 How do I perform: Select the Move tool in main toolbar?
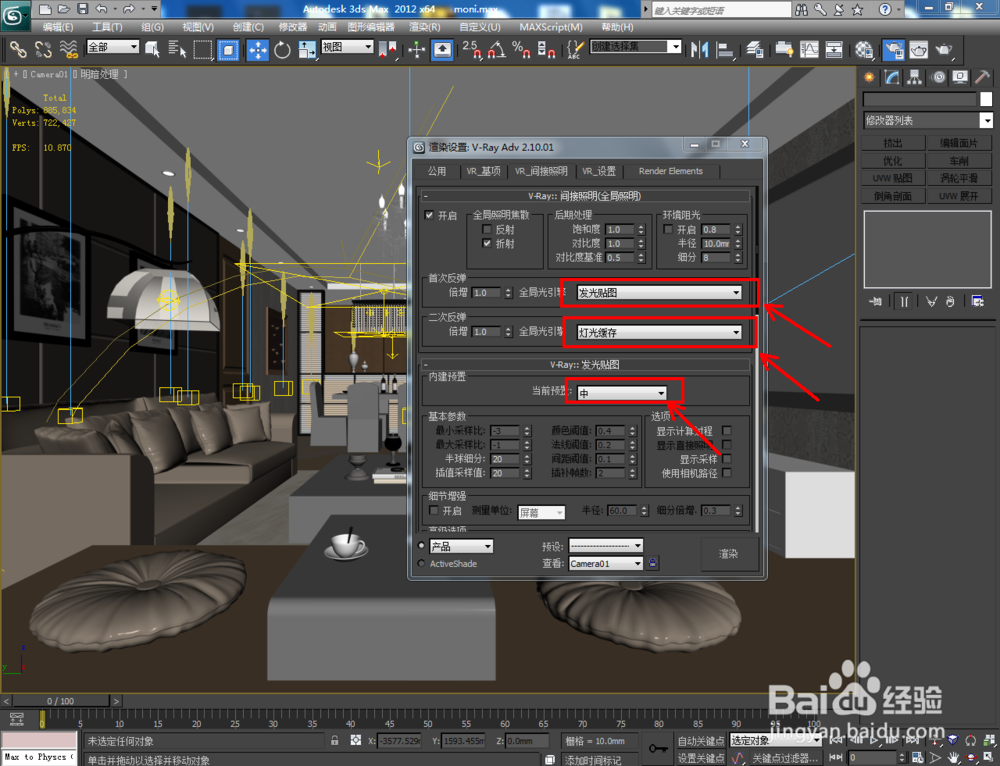(x=258, y=50)
